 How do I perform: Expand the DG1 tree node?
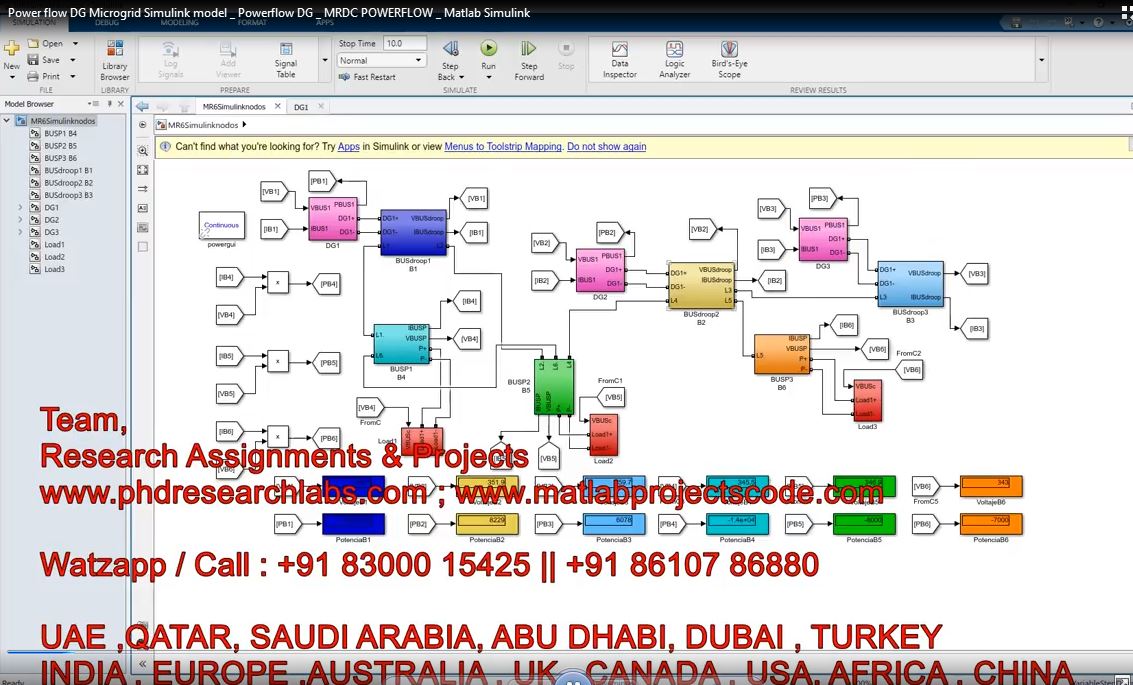click(20, 207)
